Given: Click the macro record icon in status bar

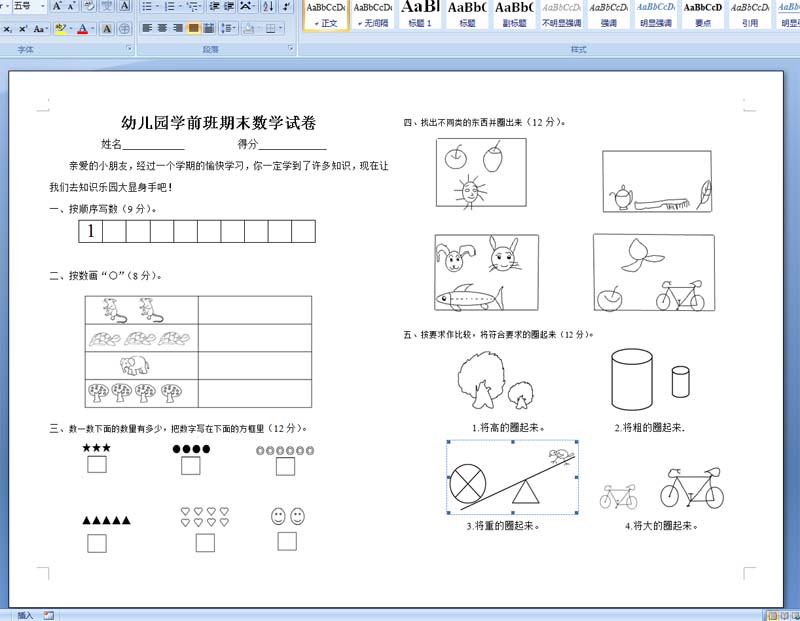Looking at the screenshot, I should coord(48,615).
